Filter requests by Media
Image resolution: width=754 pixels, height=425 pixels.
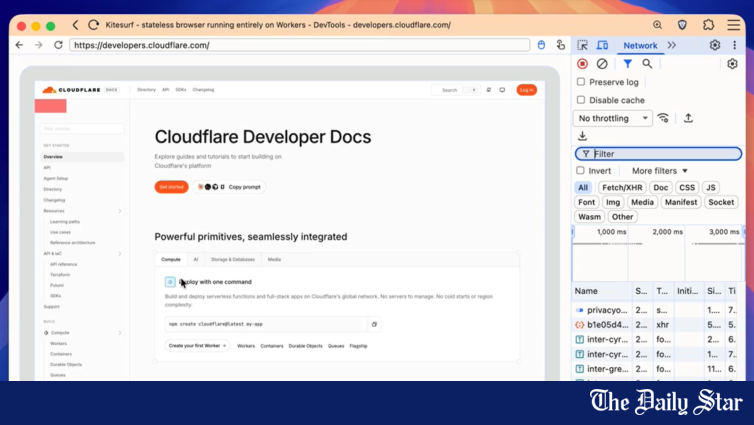(642, 202)
